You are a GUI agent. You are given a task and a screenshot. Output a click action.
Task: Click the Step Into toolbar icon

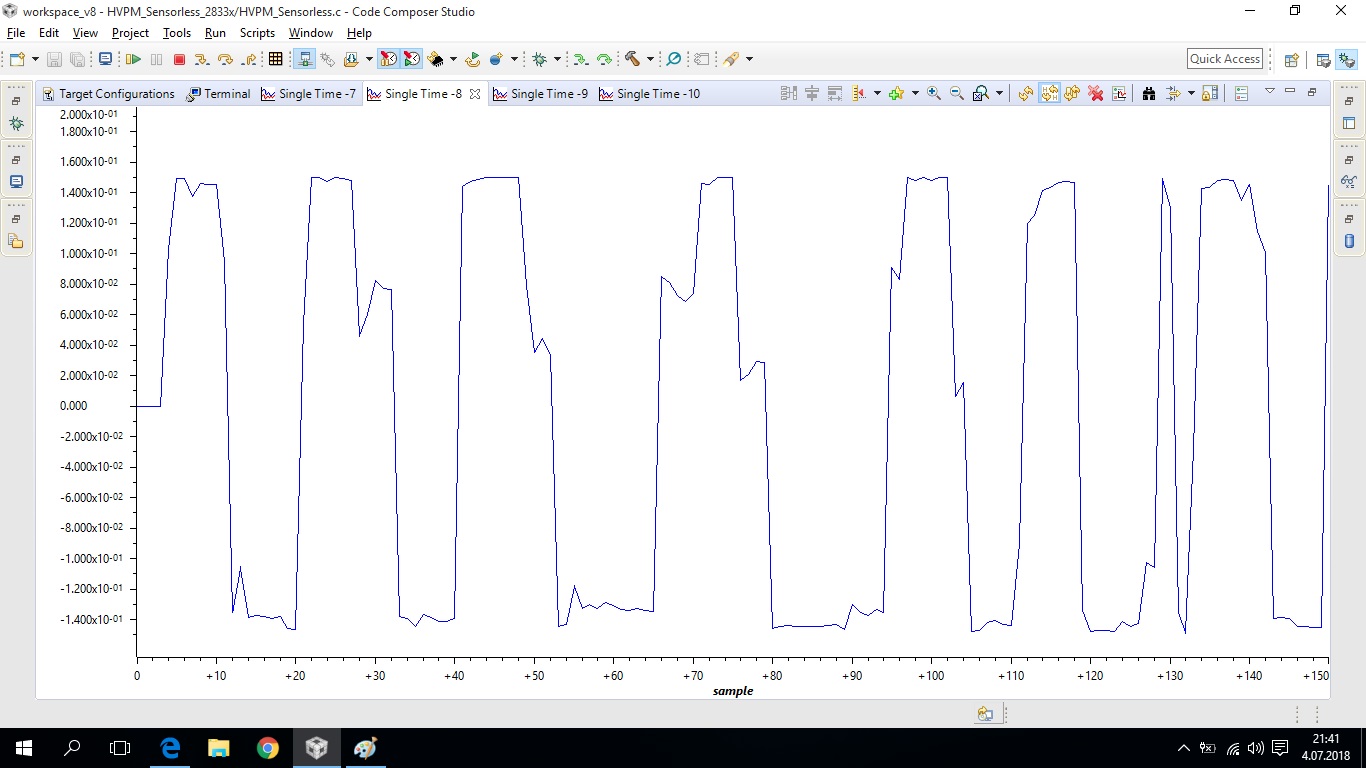[x=202, y=60]
